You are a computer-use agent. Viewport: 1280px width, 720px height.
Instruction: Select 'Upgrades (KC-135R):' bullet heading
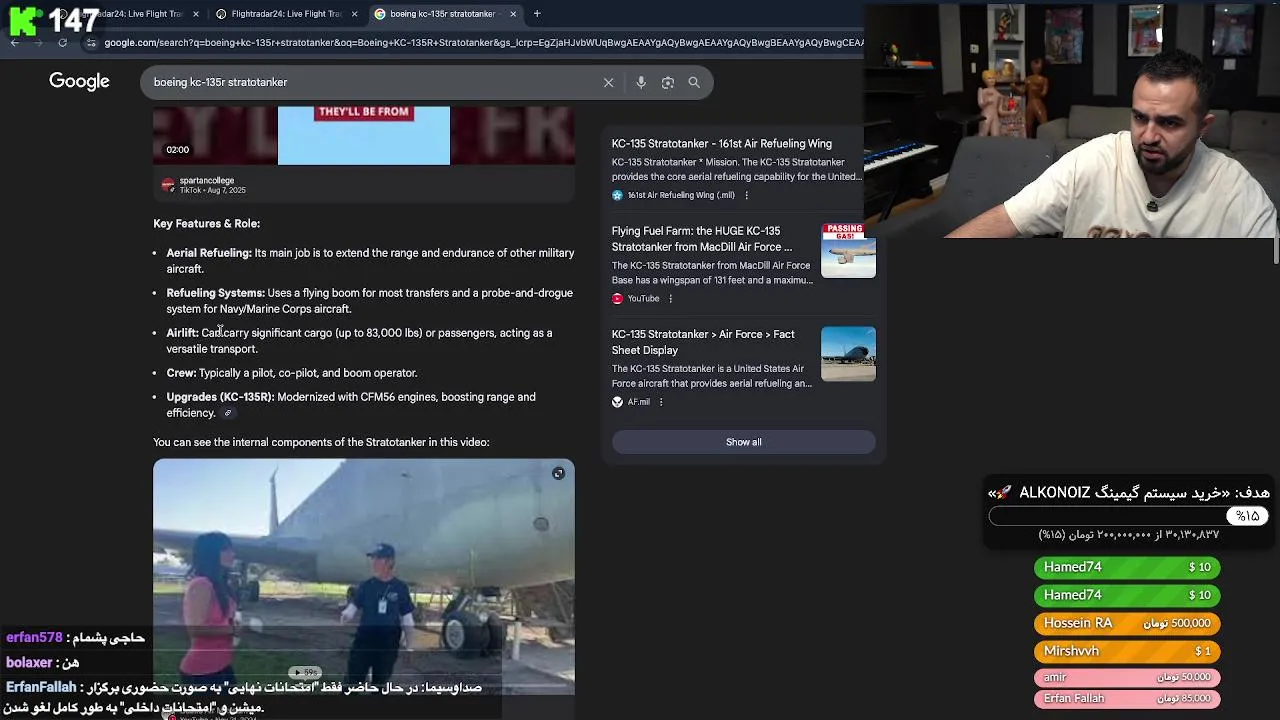[220, 397]
